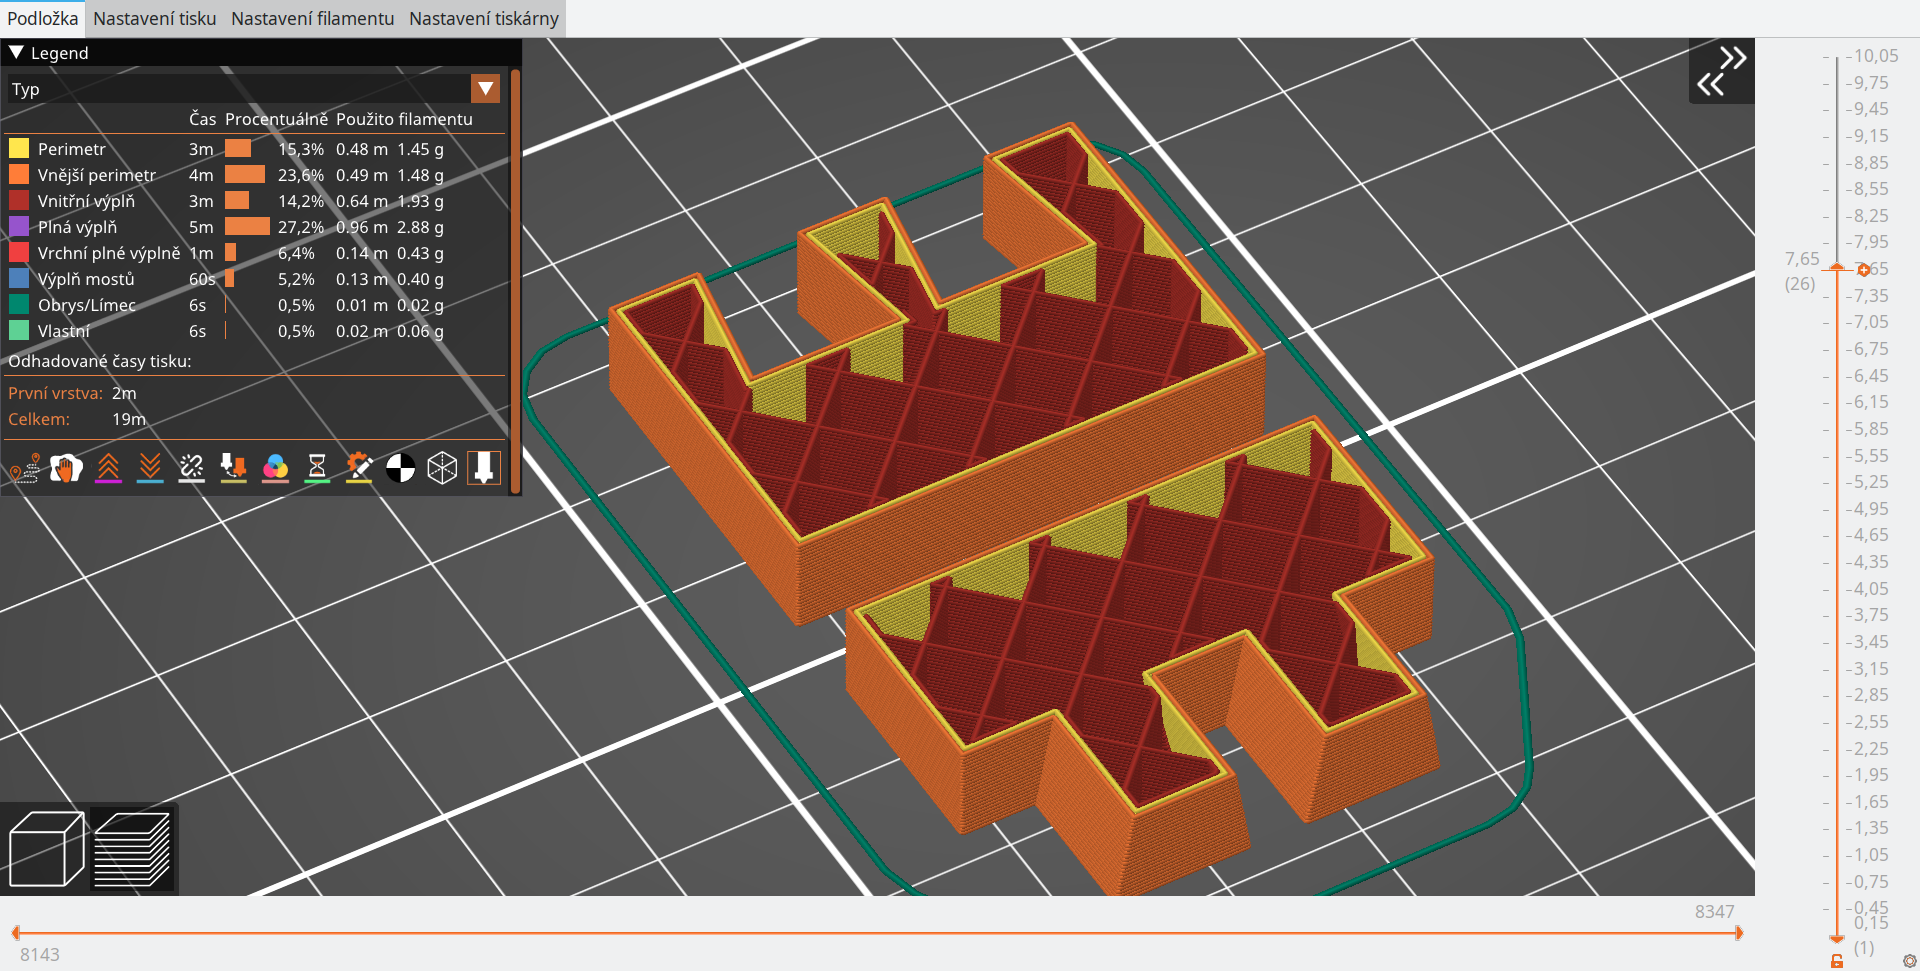Open the Nastavení tisku tab

click(154, 19)
